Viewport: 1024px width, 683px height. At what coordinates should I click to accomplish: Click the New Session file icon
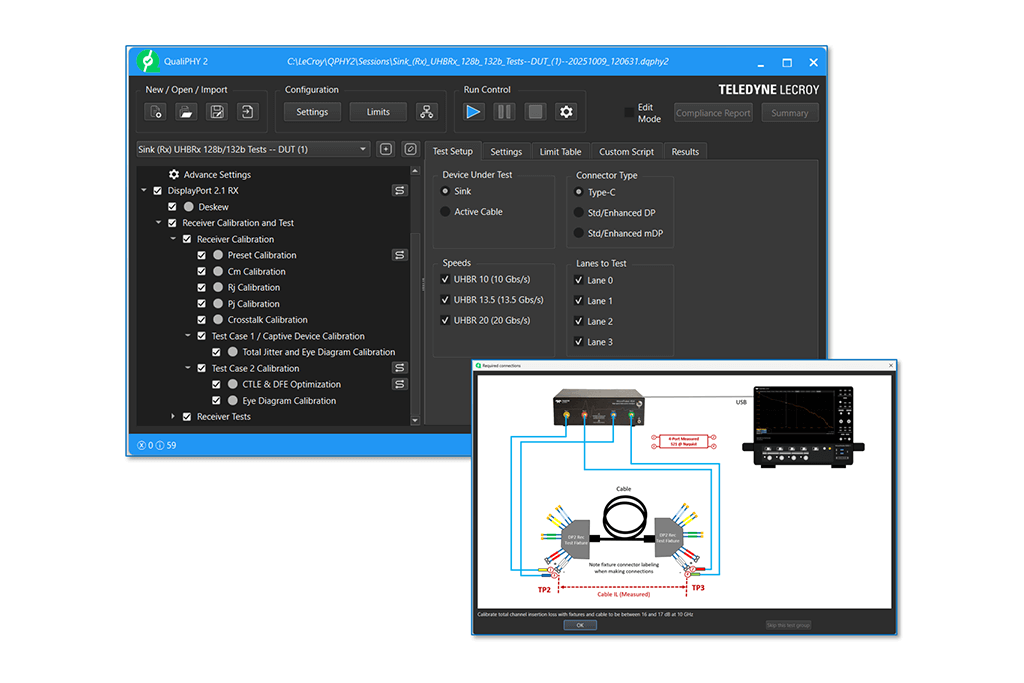click(x=156, y=112)
